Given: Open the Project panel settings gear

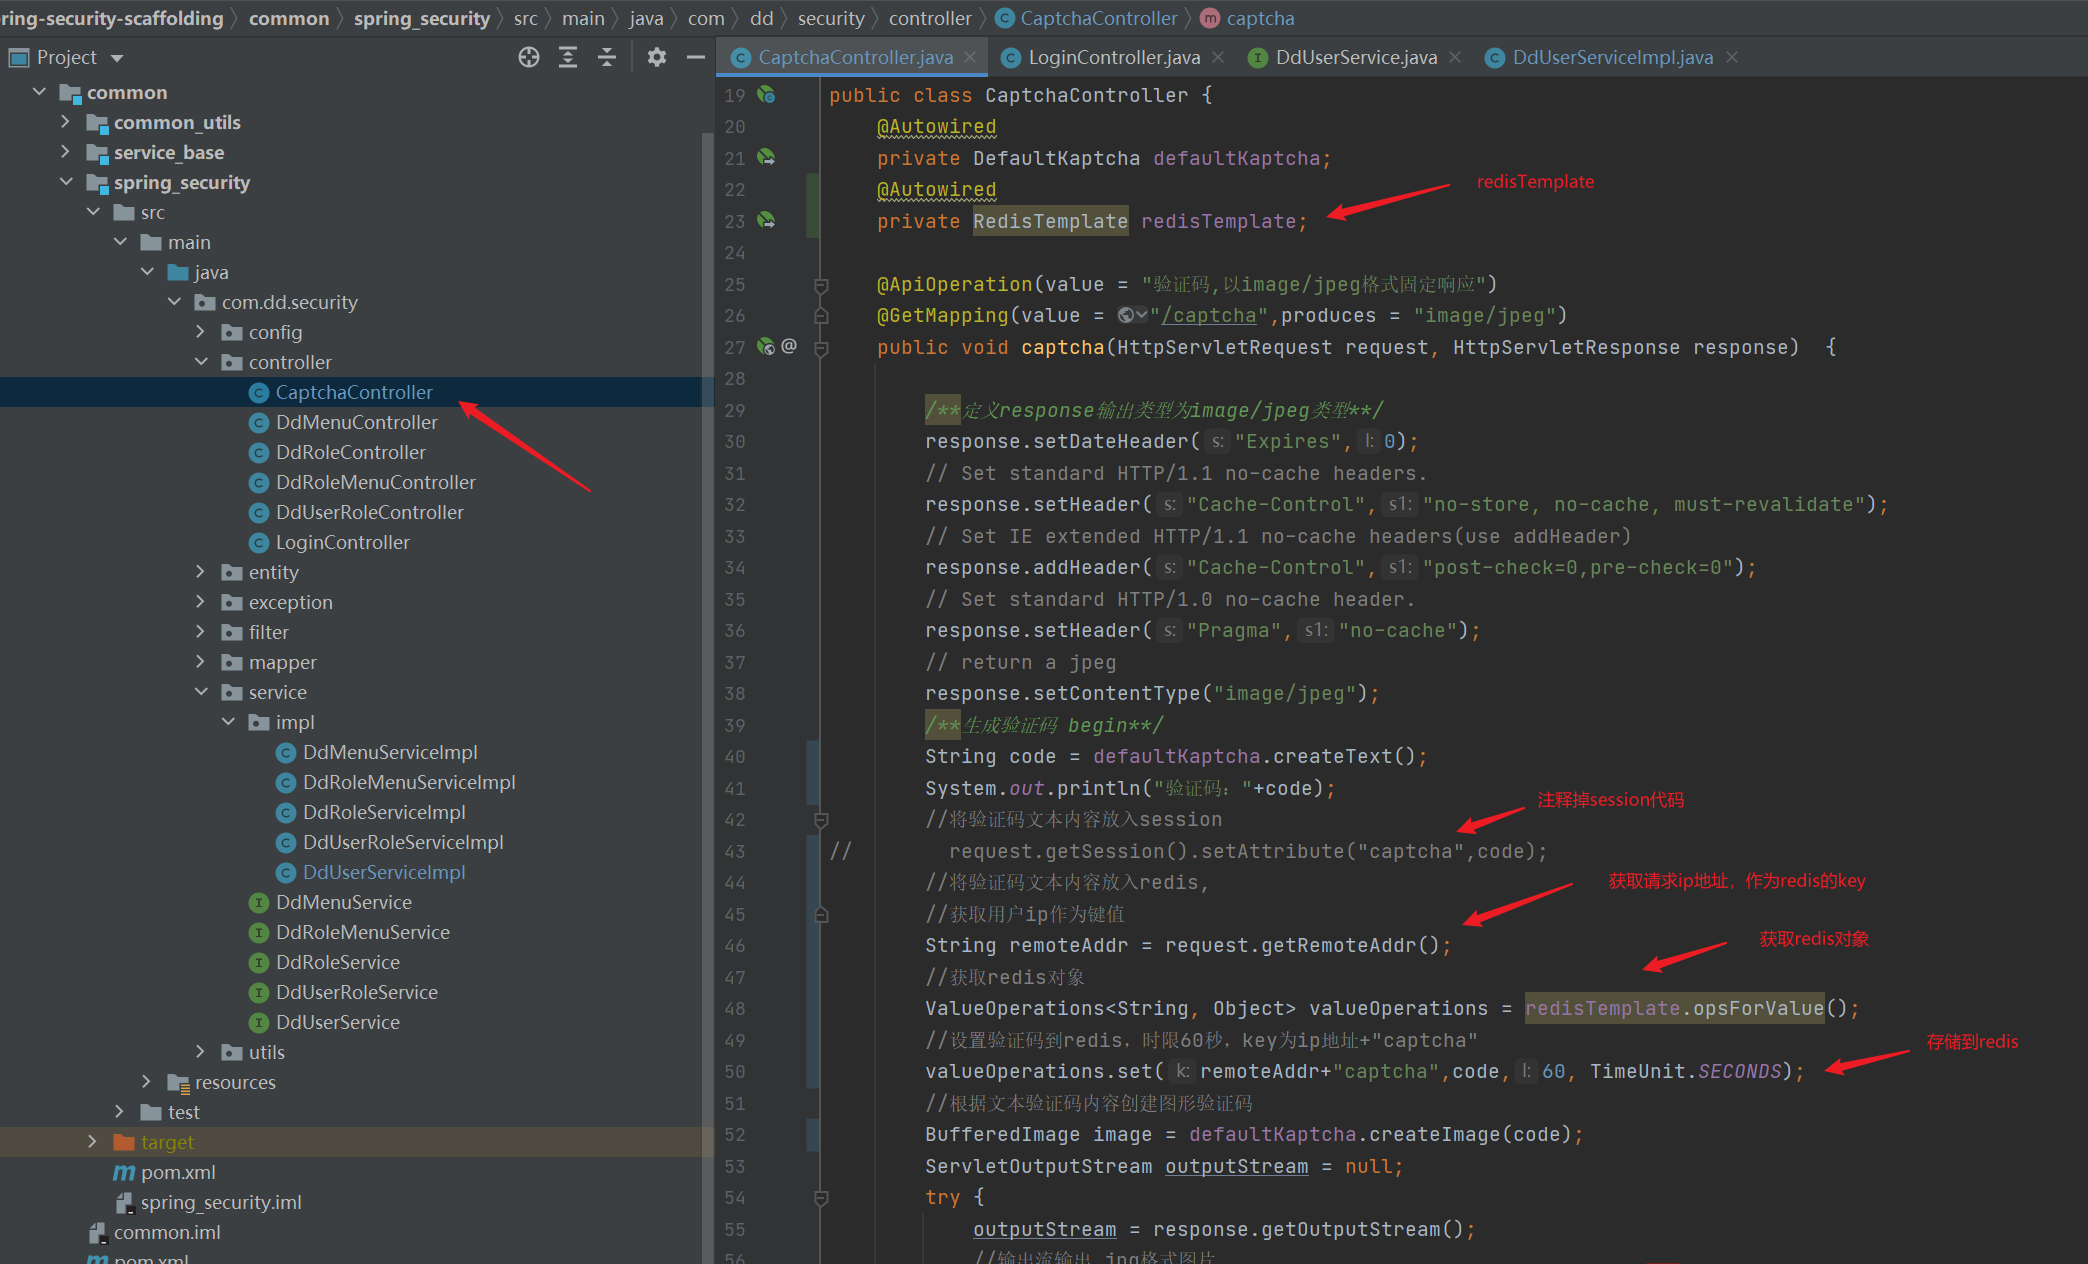Looking at the screenshot, I should (656, 57).
